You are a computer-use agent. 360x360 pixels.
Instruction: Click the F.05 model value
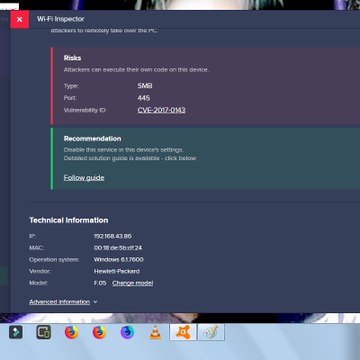tap(100, 283)
